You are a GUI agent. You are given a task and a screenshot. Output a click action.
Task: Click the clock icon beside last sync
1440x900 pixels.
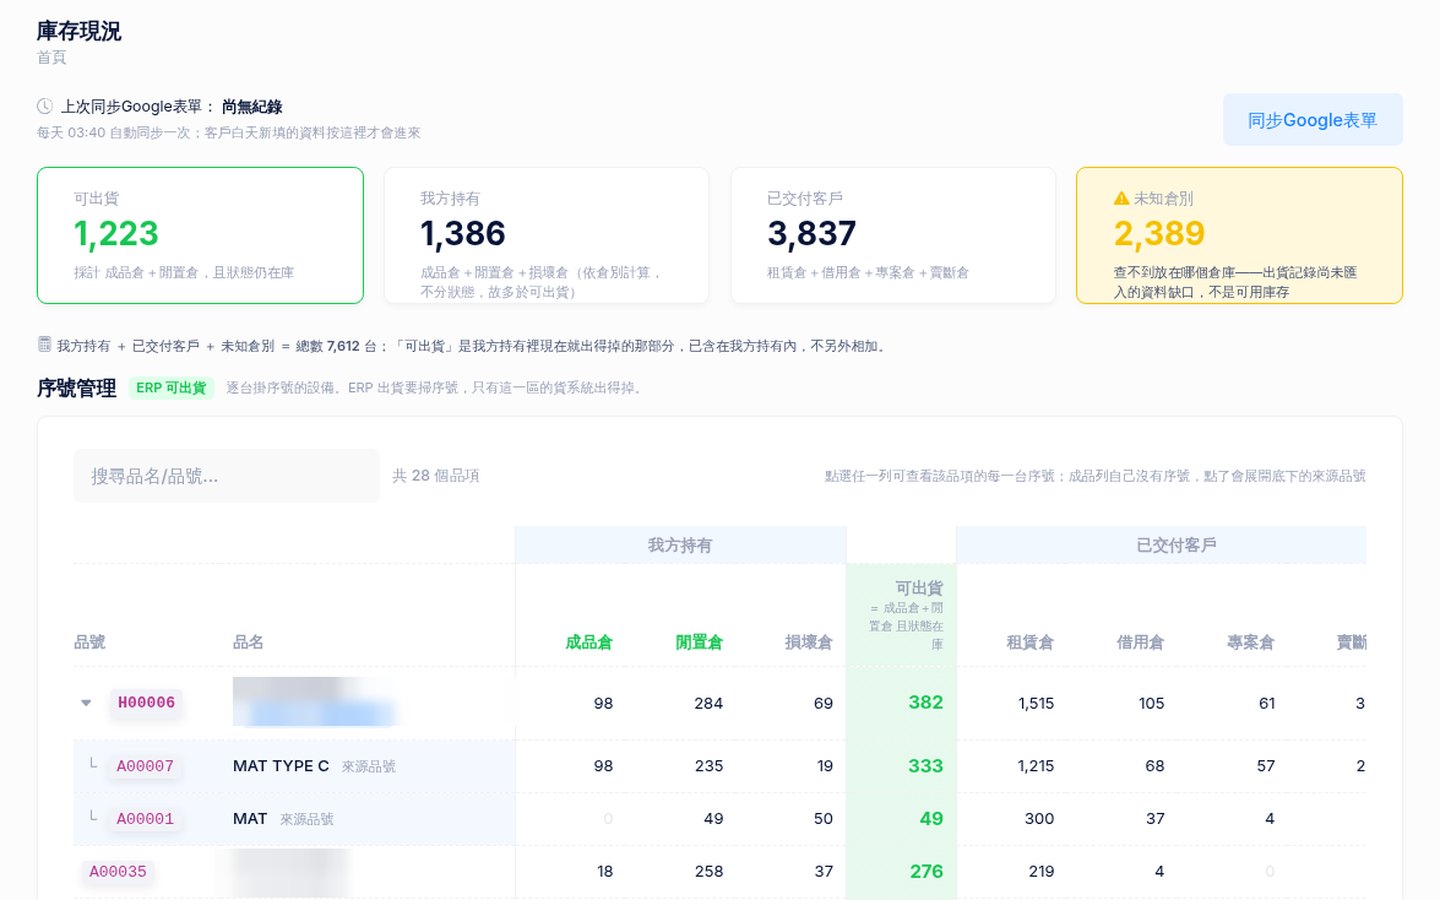(x=45, y=106)
